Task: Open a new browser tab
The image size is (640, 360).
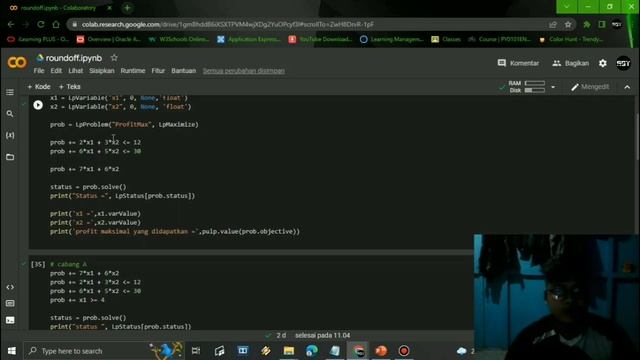Action: click(x=127, y=8)
